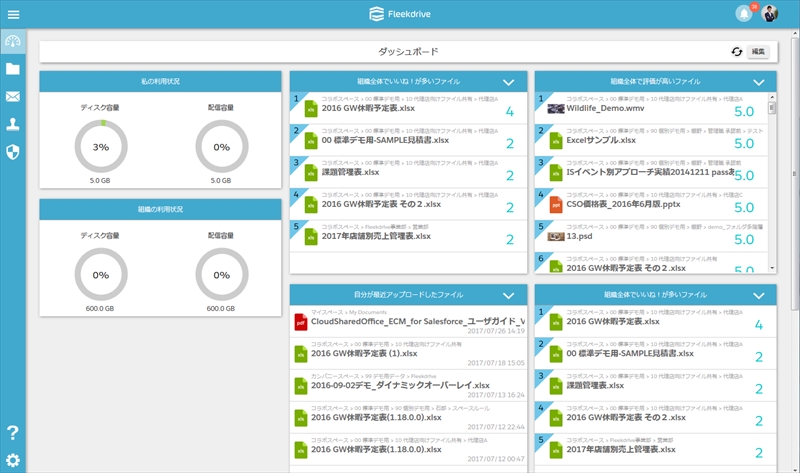Open the settings gear icon

click(x=13, y=460)
